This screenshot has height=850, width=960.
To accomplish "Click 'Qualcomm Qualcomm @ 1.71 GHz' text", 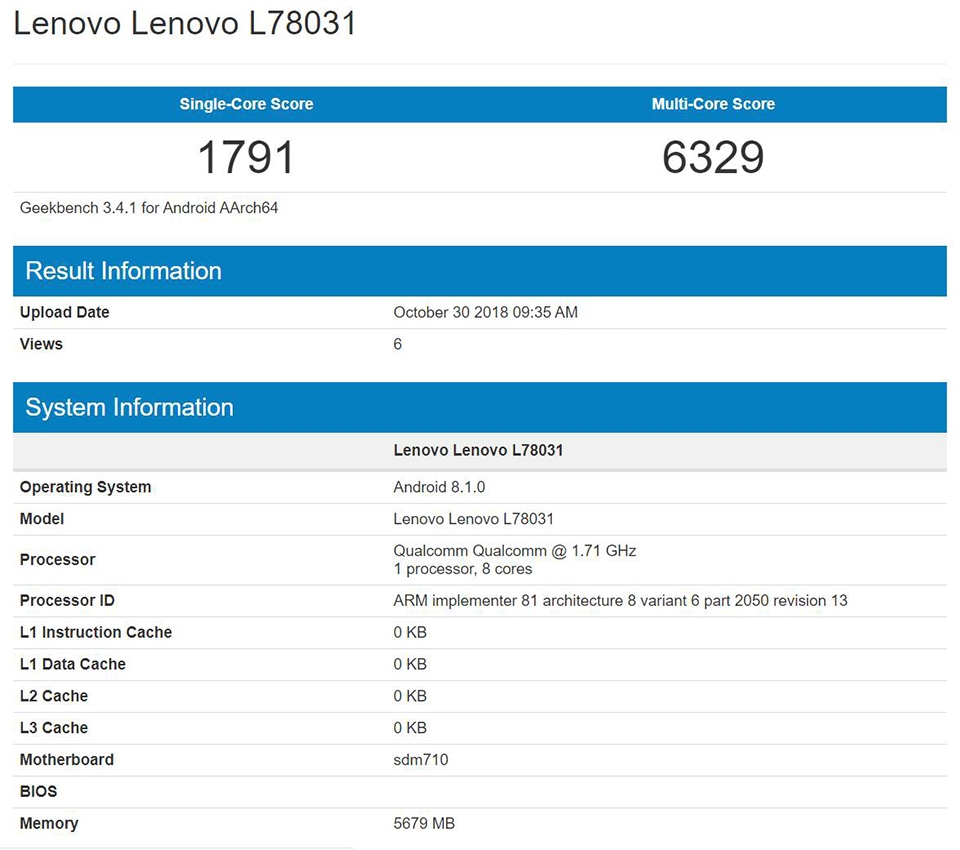I will [515, 551].
